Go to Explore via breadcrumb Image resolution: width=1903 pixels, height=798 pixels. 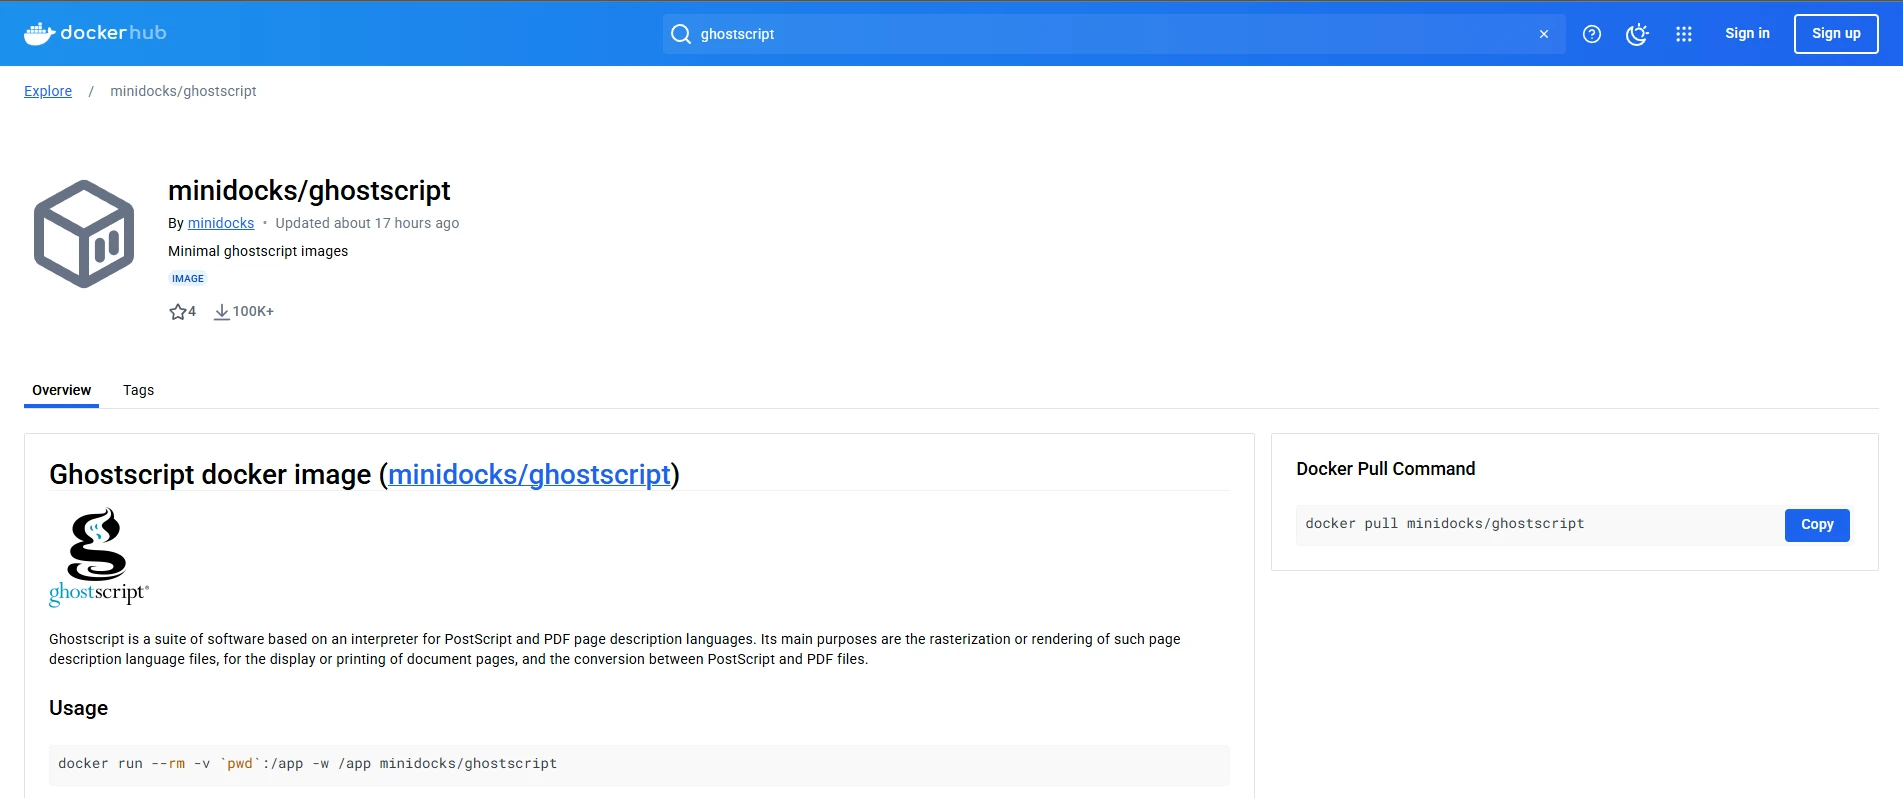point(48,91)
